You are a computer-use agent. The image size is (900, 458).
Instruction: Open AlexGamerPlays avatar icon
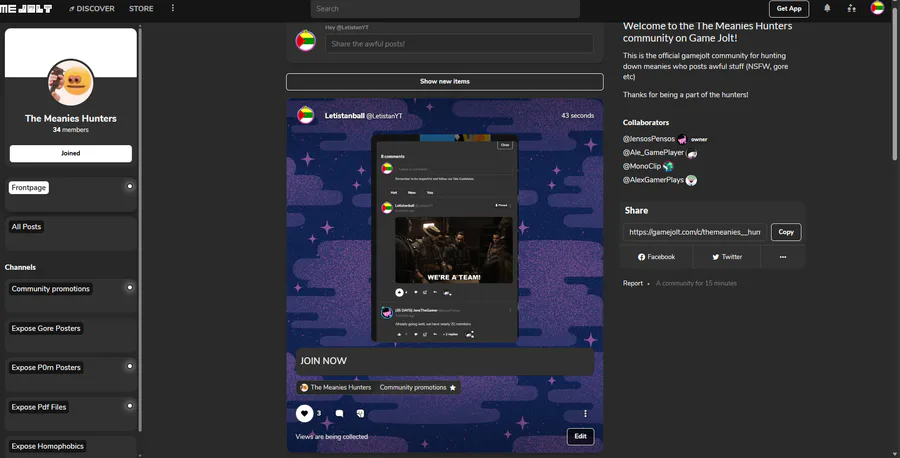pos(691,180)
